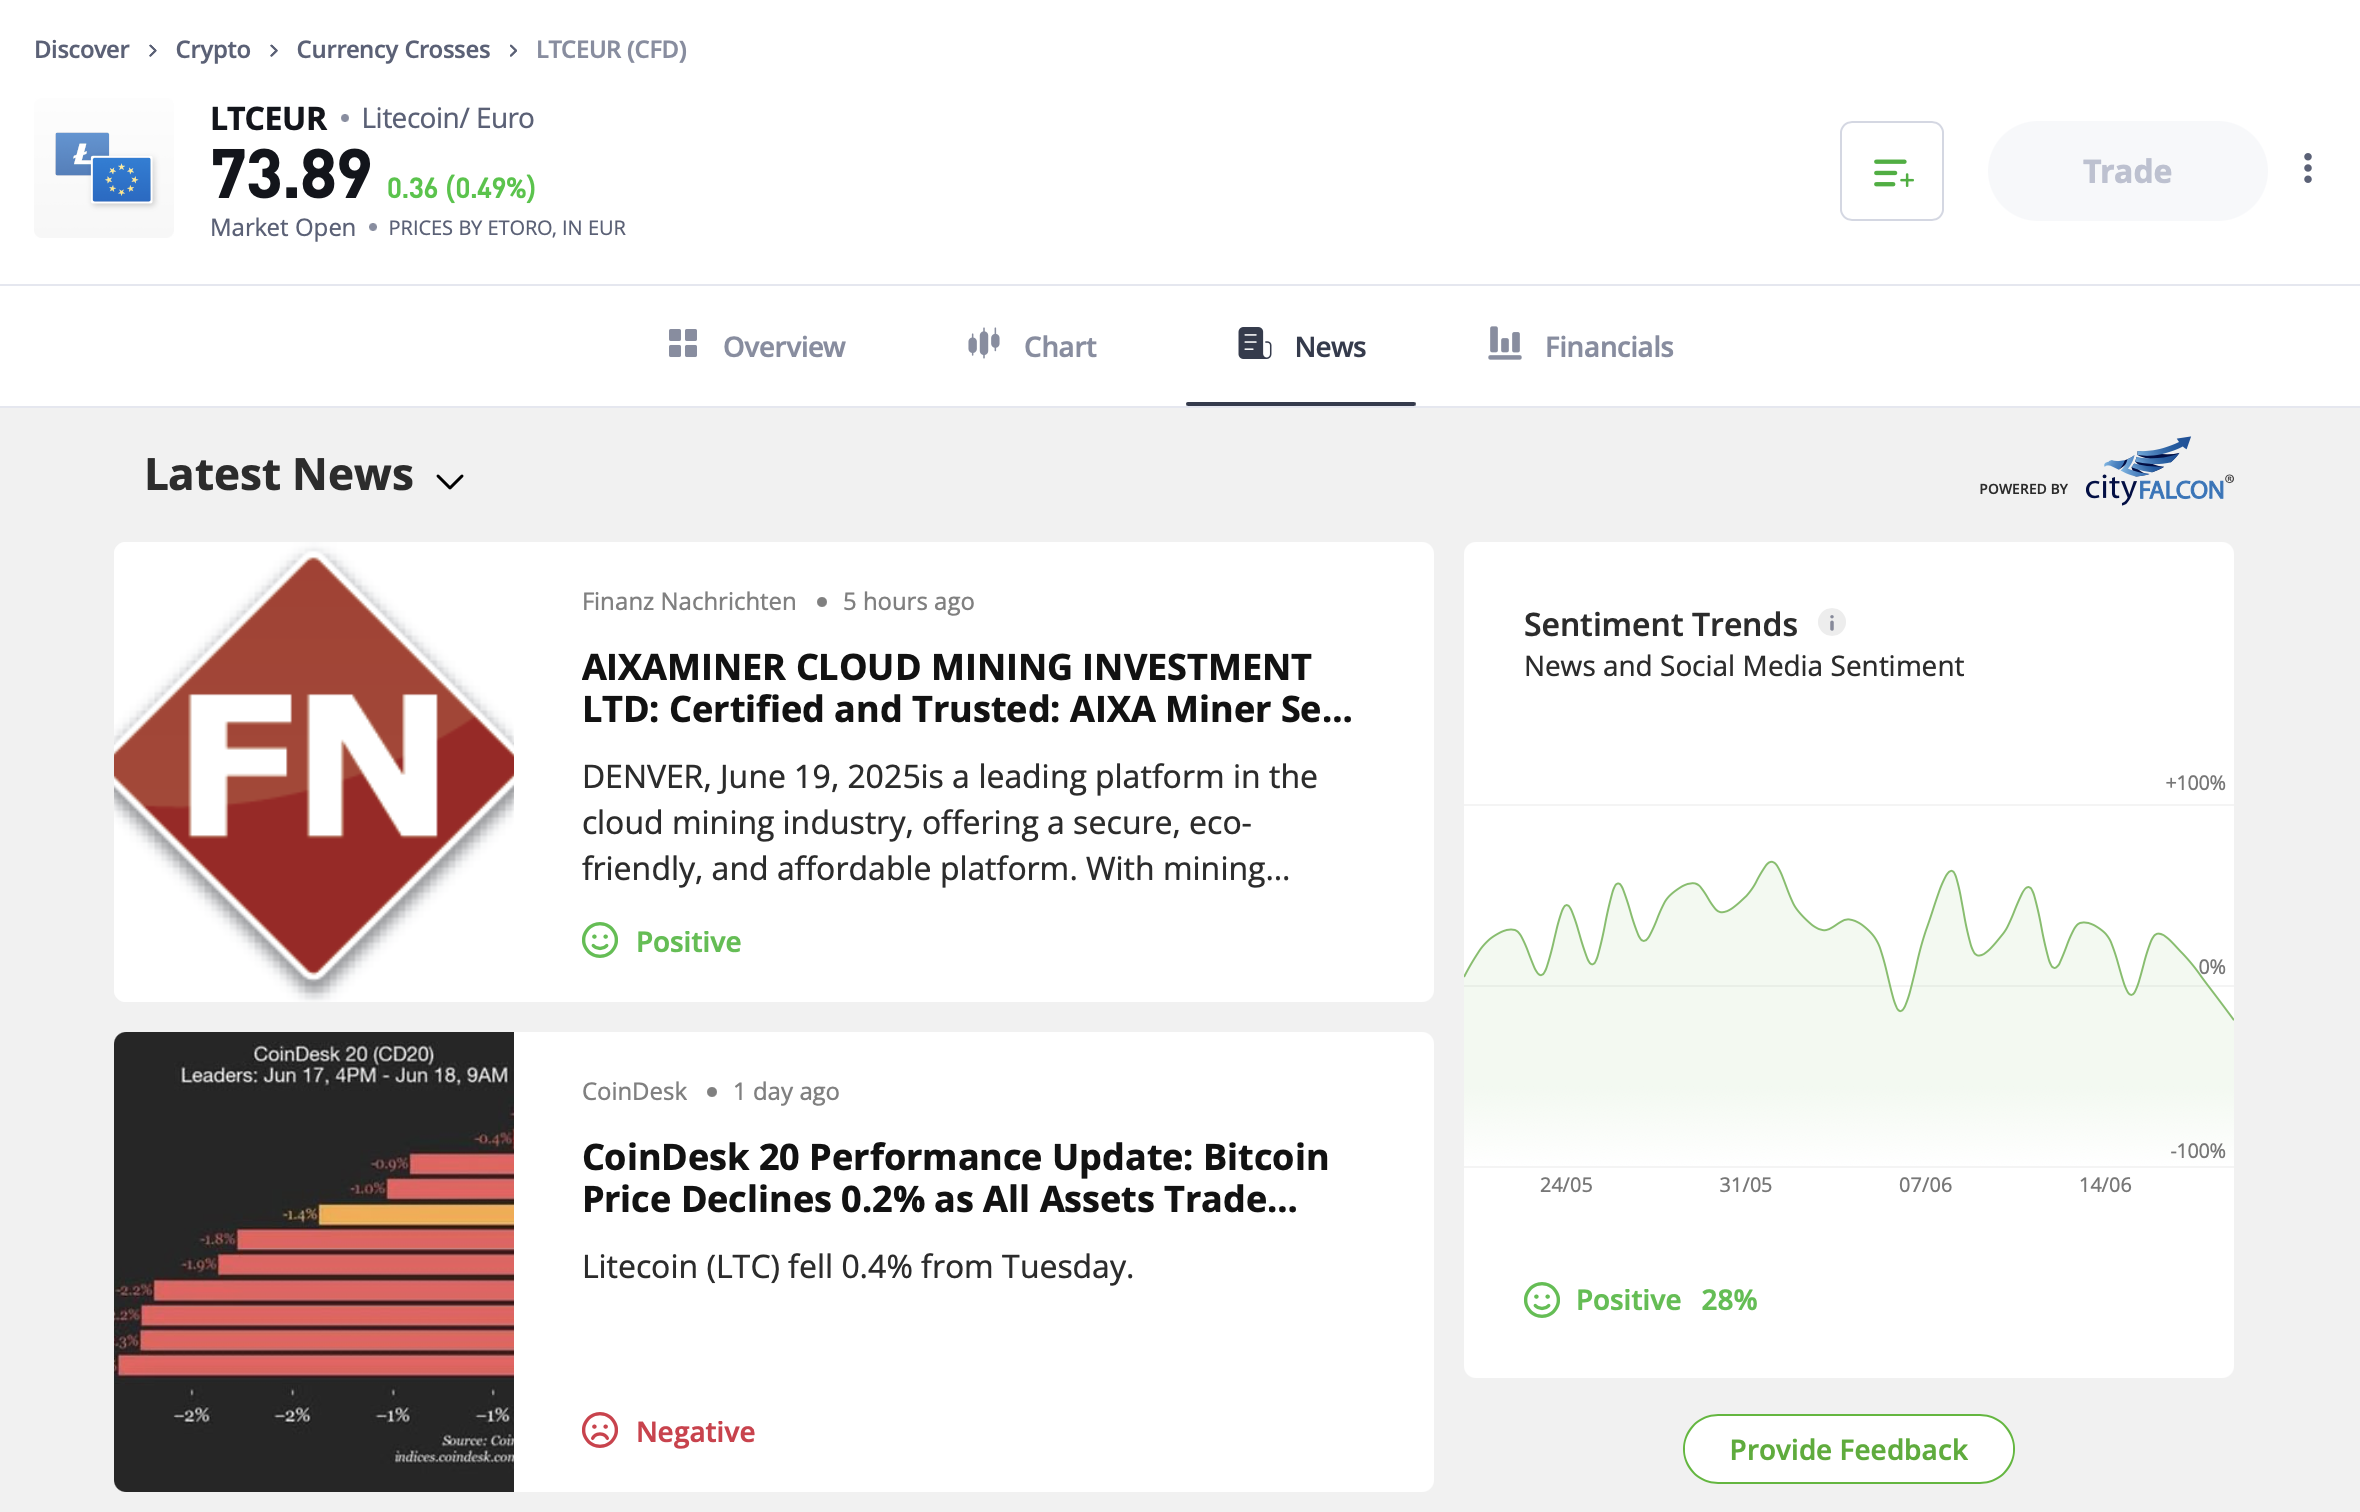The height and width of the screenshot is (1512, 2360).
Task: Click the Financials bar chart icon
Action: (x=1504, y=343)
